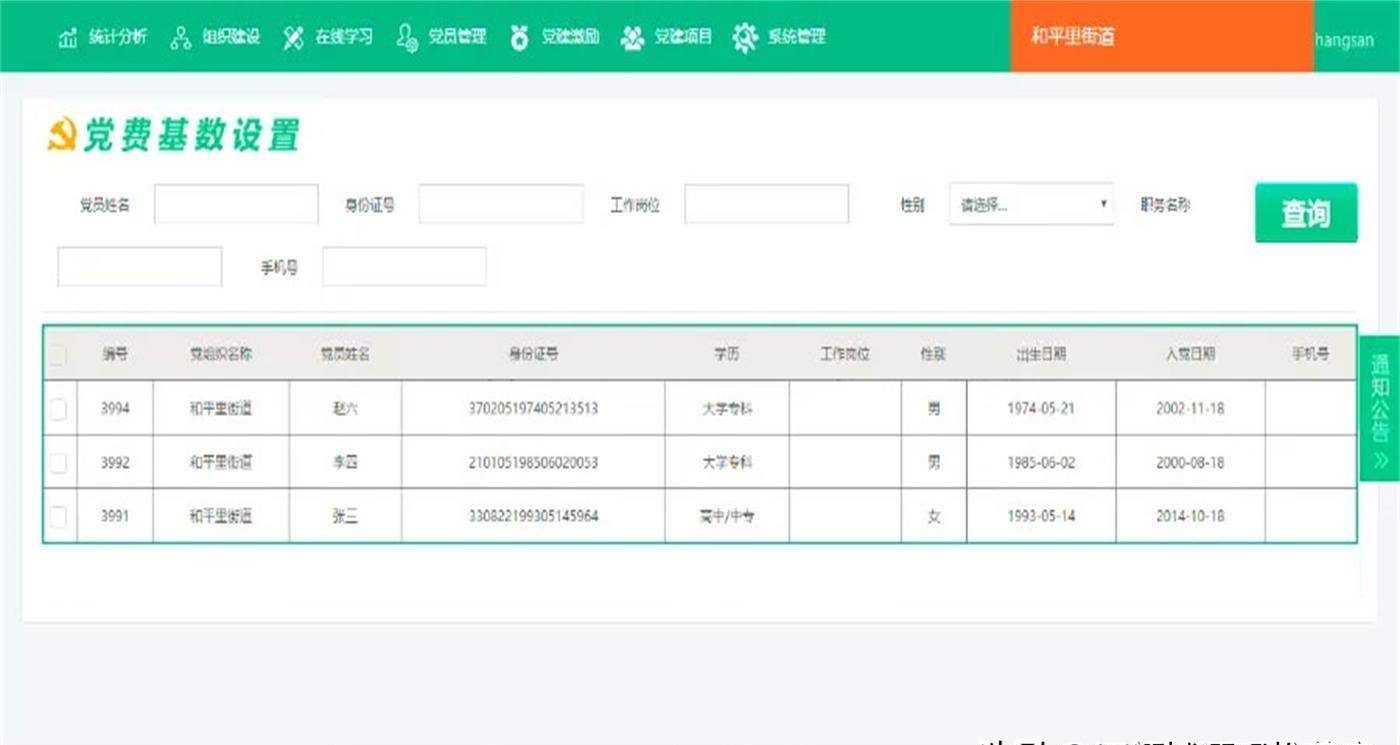Click the green 查询 button
Viewport: 1400px width, 745px height.
pyautogui.click(x=1306, y=213)
